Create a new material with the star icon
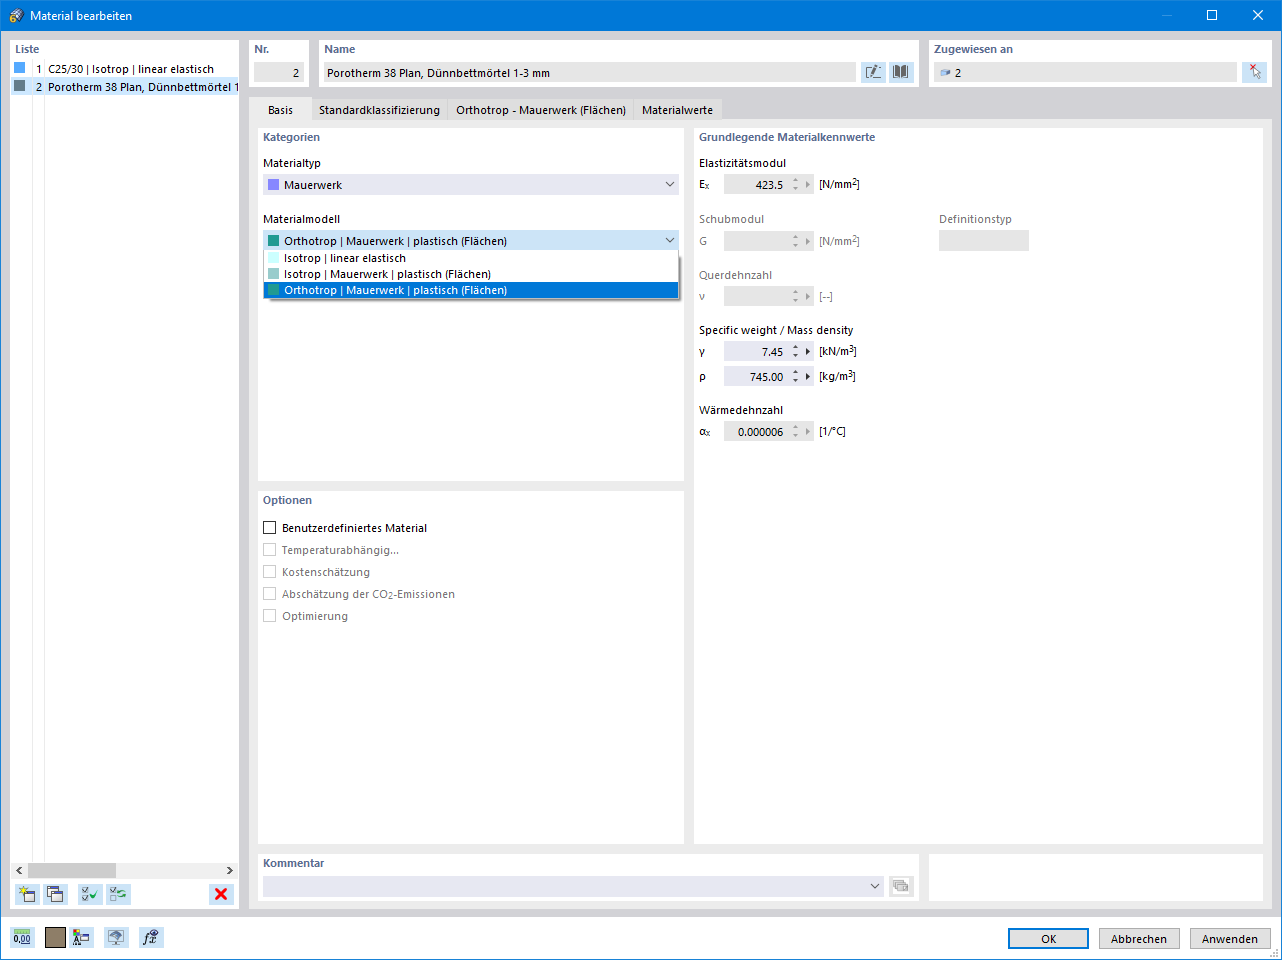 (x=27, y=894)
